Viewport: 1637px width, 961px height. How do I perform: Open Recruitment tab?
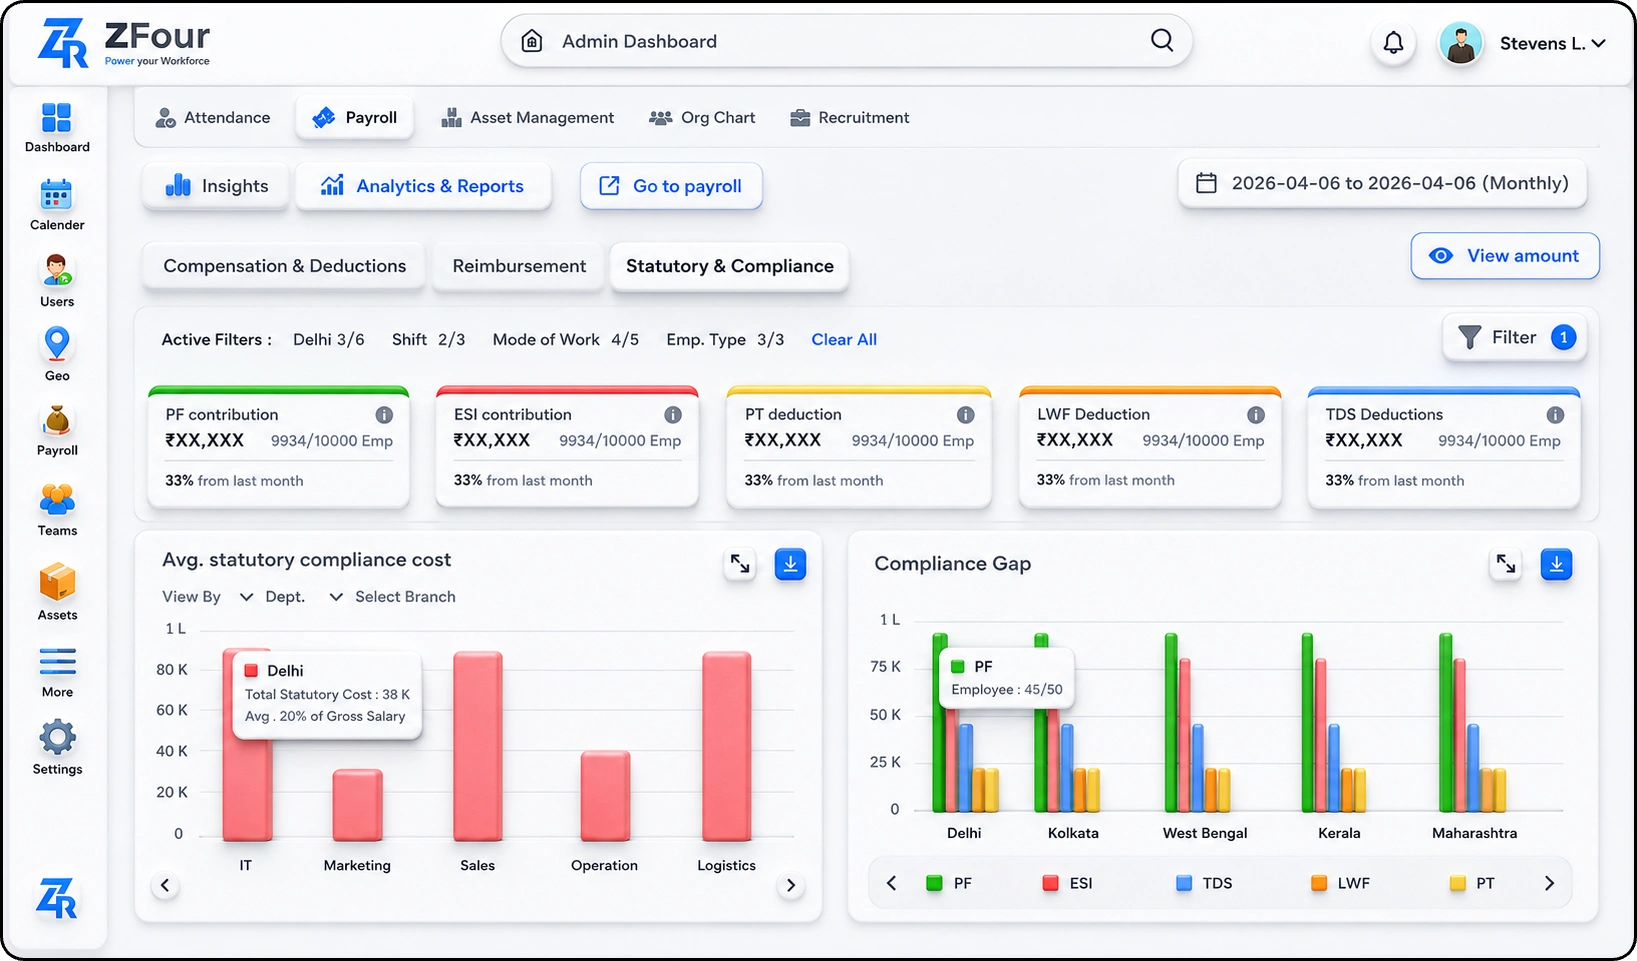pyautogui.click(x=850, y=118)
